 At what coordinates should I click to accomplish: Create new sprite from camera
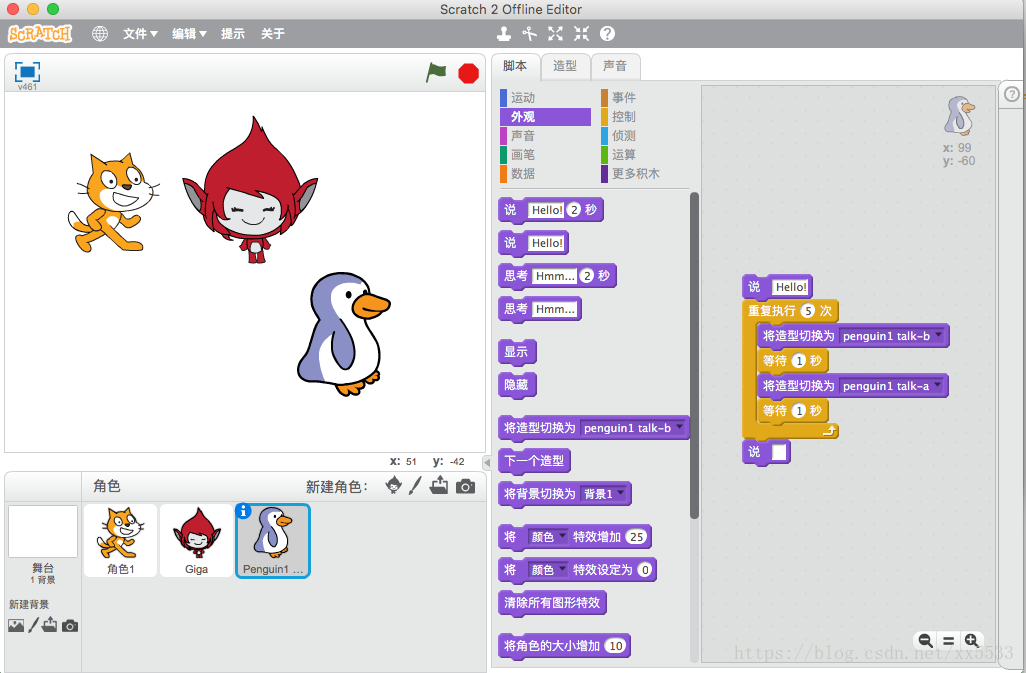coord(465,487)
